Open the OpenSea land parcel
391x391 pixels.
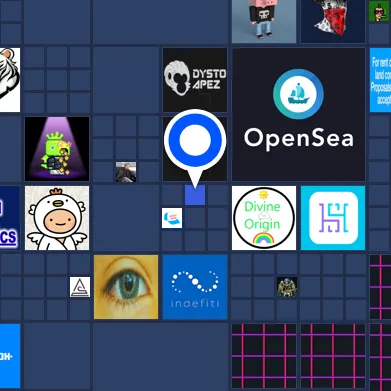point(299,114)
